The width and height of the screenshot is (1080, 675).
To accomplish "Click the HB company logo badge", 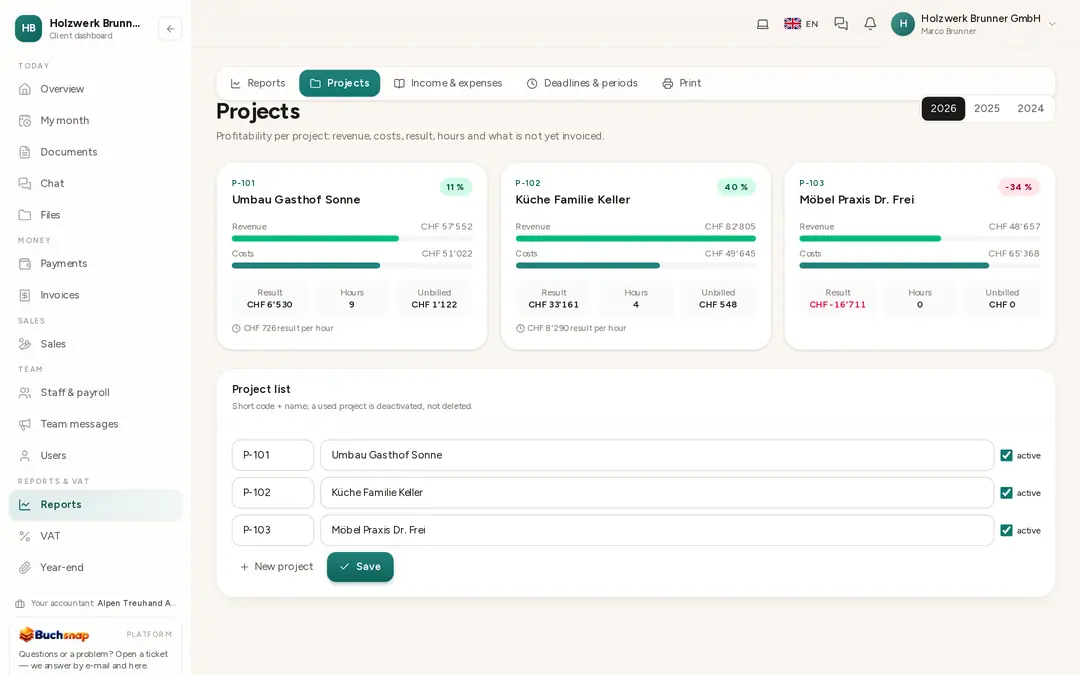I will pyautogui.click(x=28, y=28).
